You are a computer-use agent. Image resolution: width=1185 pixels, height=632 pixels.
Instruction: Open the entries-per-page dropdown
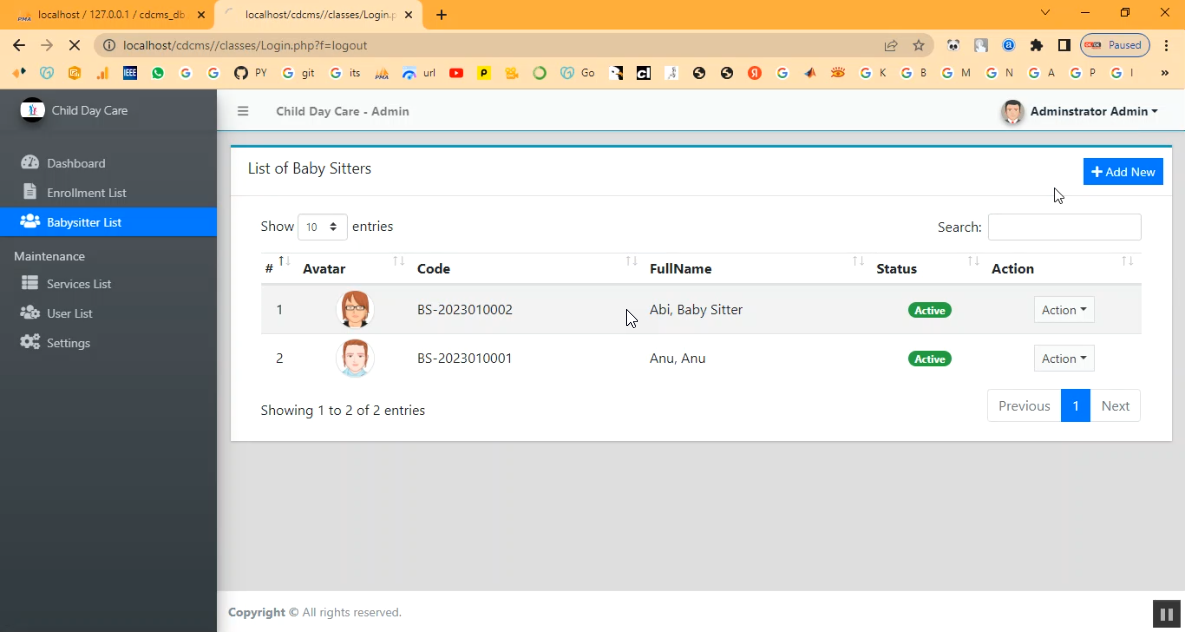click(322, 227)
